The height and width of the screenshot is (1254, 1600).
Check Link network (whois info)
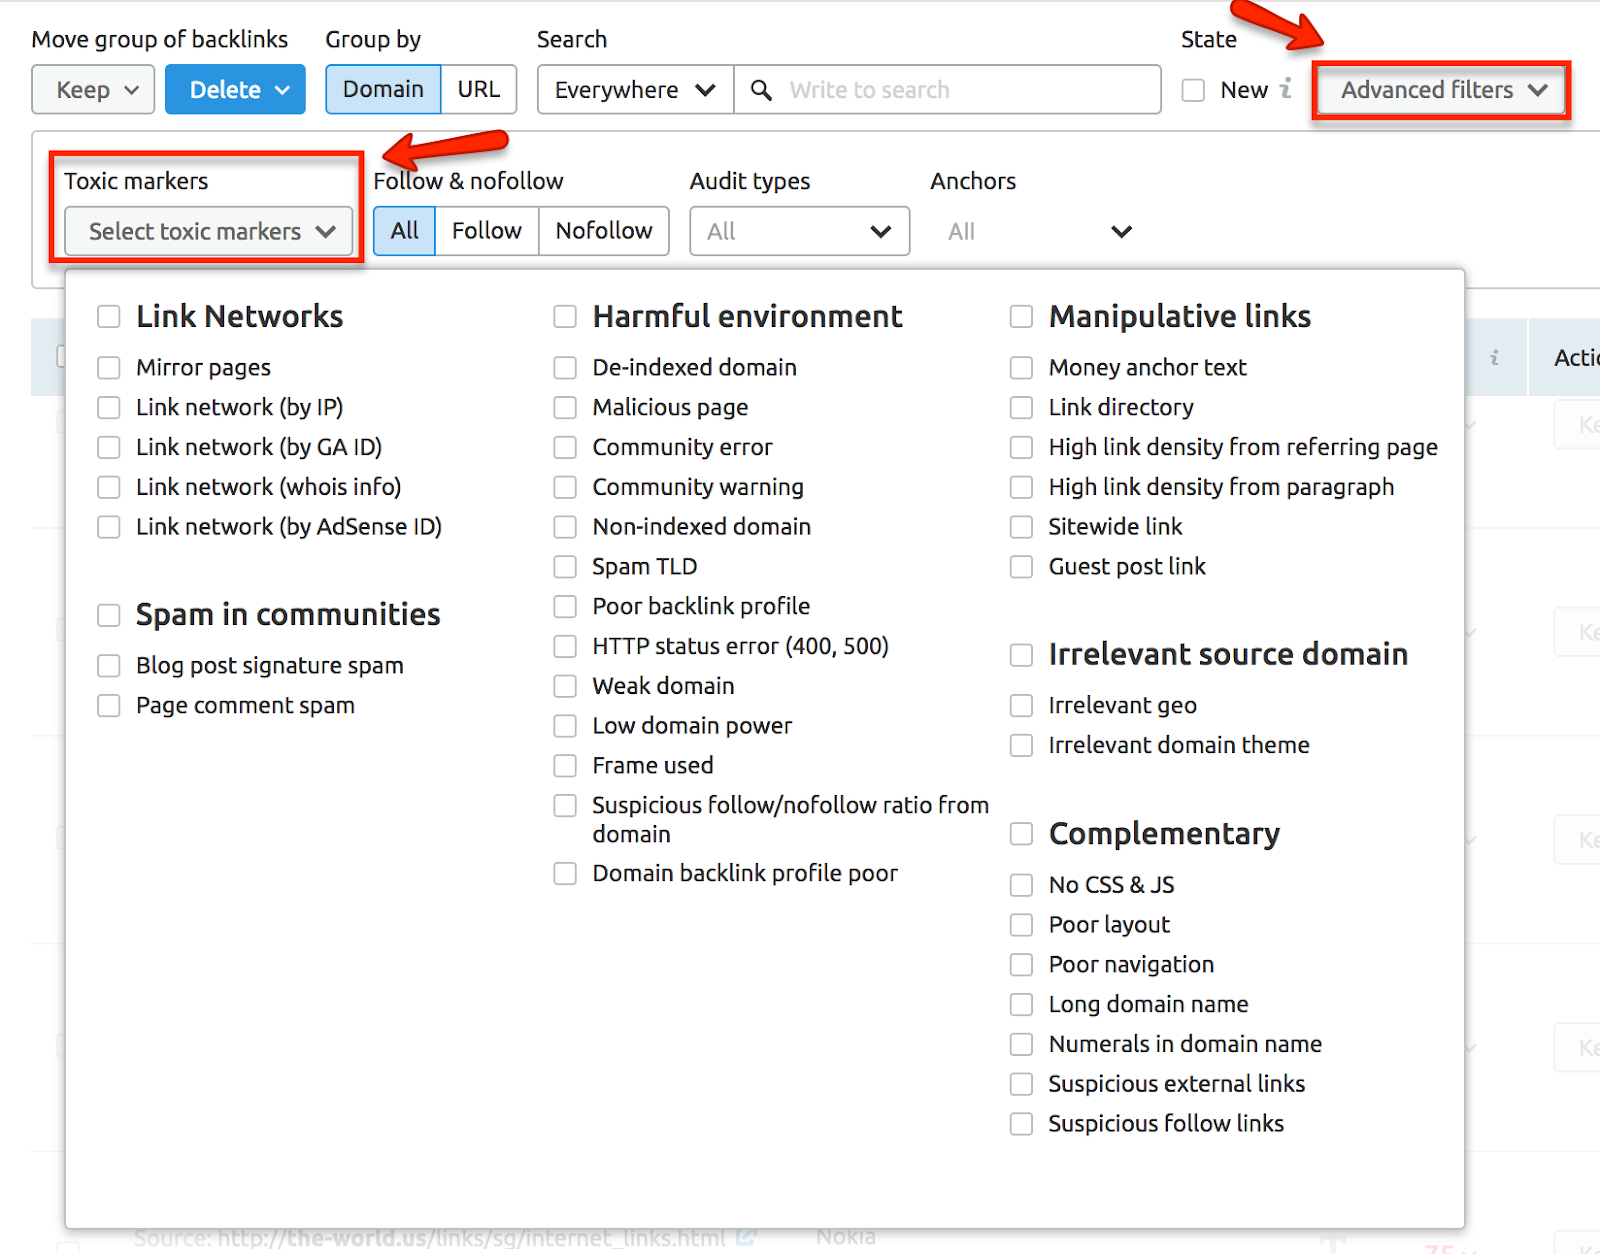point(109,487)
